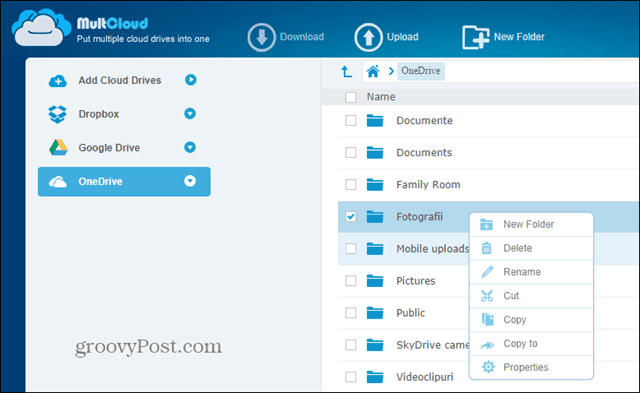
Task: Check the Mobile uploads checkbox
Action: coord(351,249)
